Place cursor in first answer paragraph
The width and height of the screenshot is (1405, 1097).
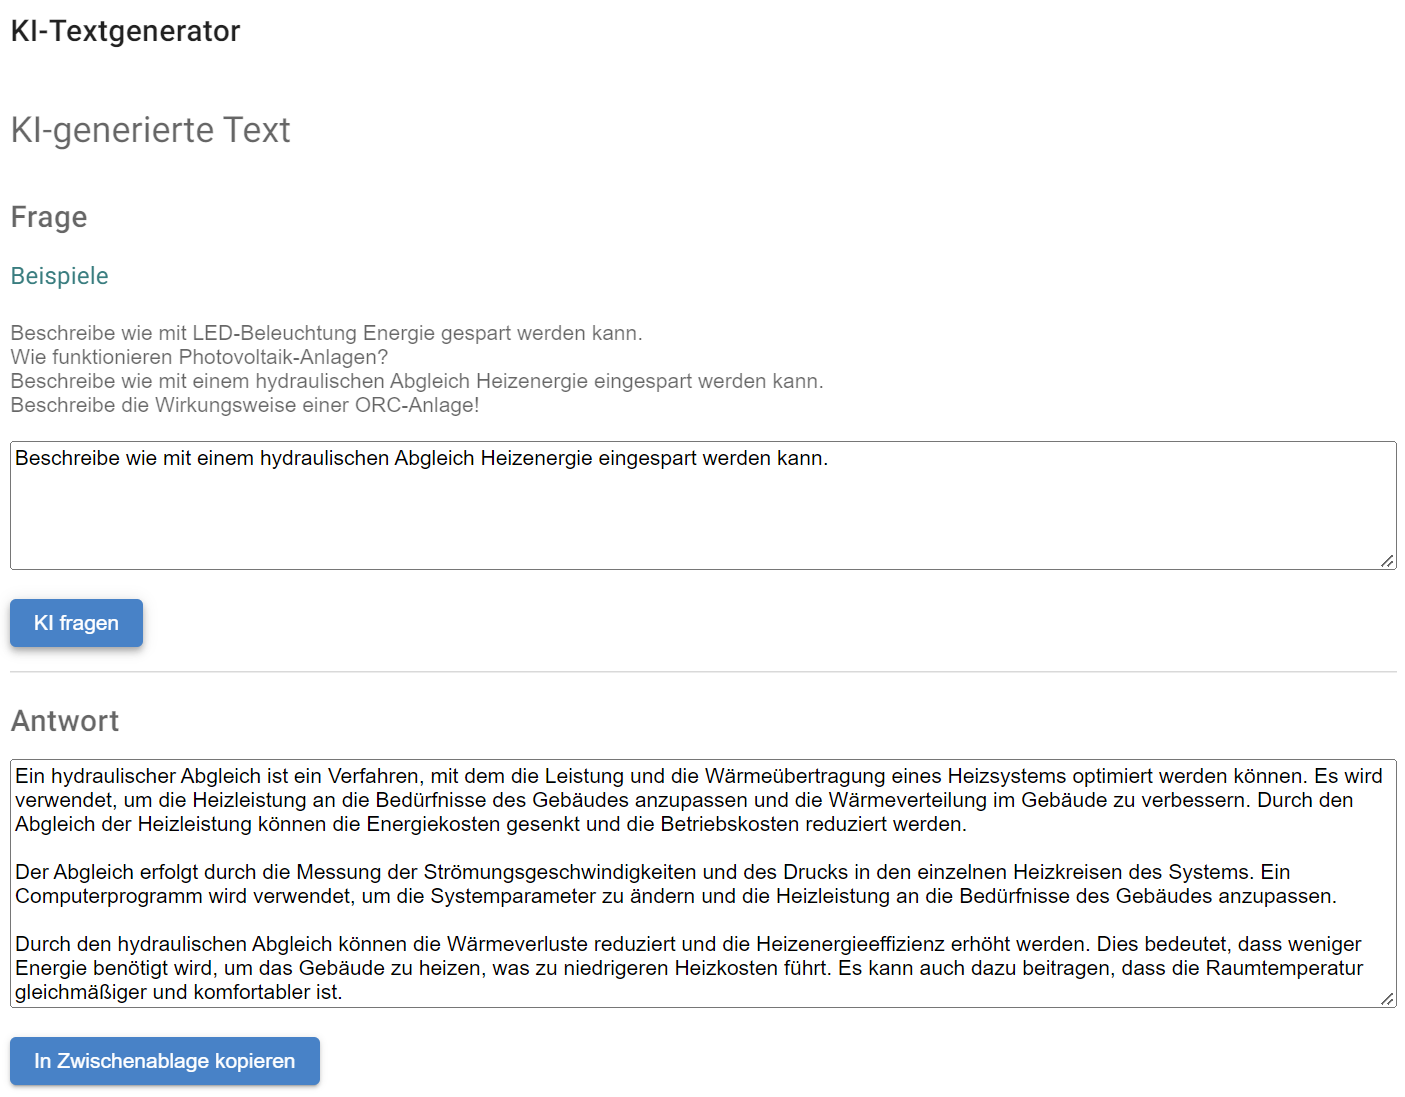coord(699,800)
